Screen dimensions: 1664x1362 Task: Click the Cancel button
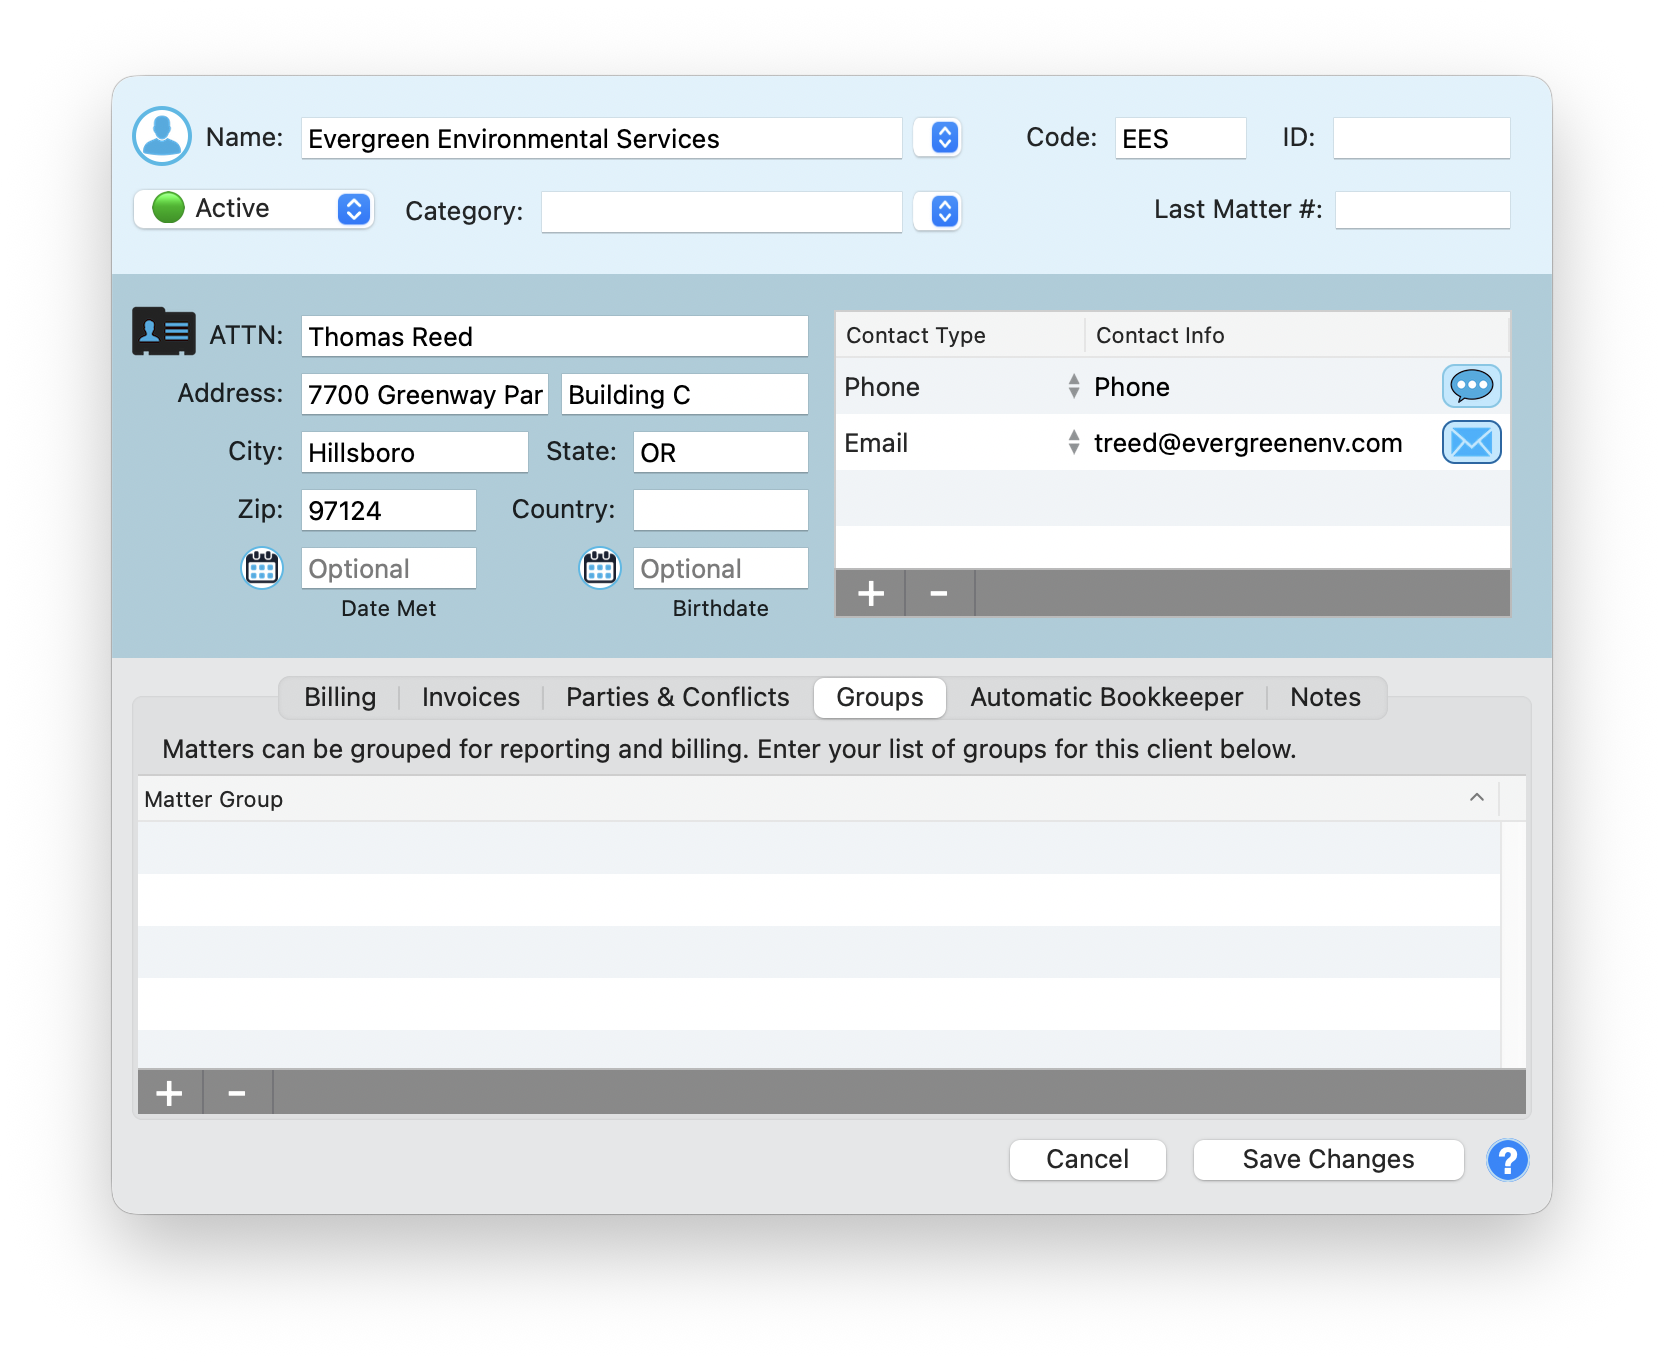tap(1086, 1159)
